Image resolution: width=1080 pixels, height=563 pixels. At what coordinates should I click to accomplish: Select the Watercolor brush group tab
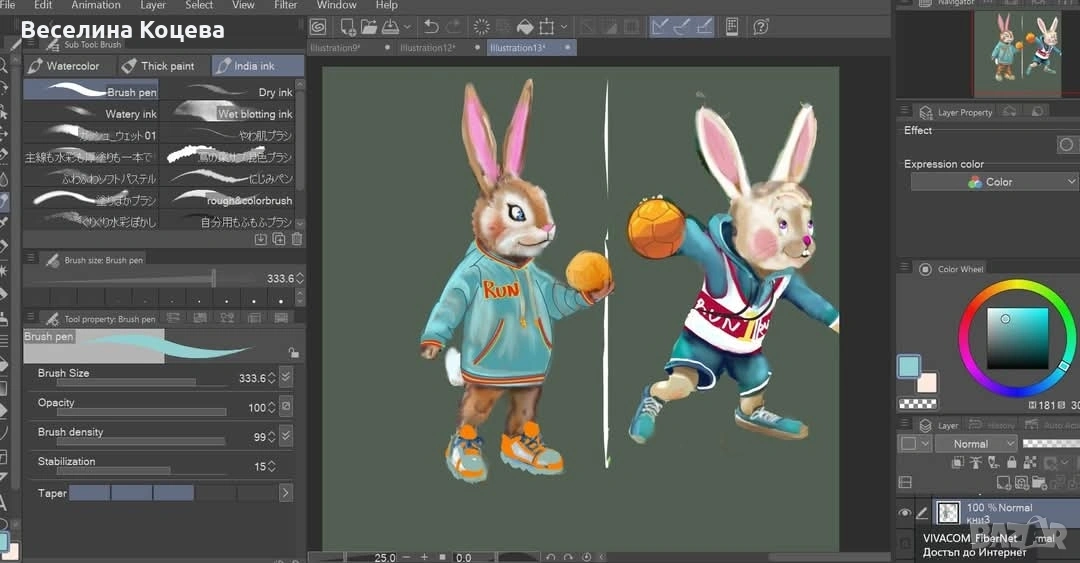[x=63, y=66]
